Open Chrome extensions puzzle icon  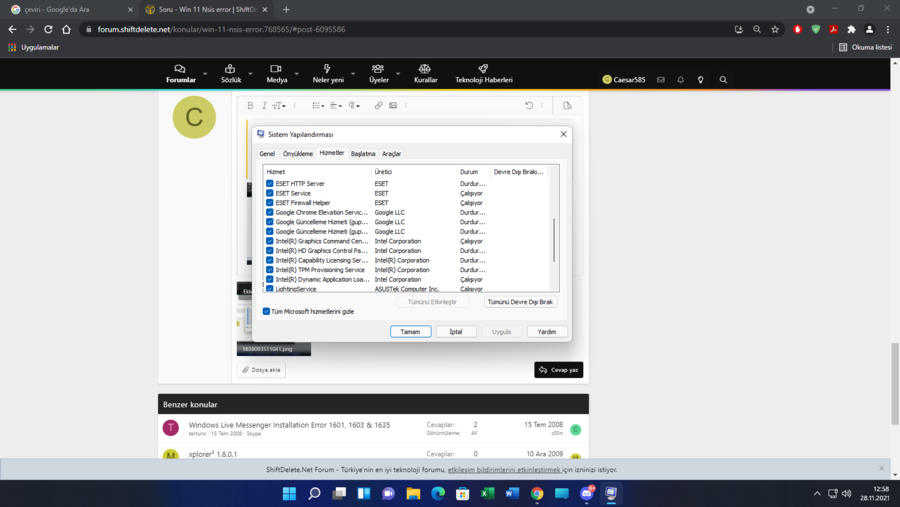pos(851,29)
